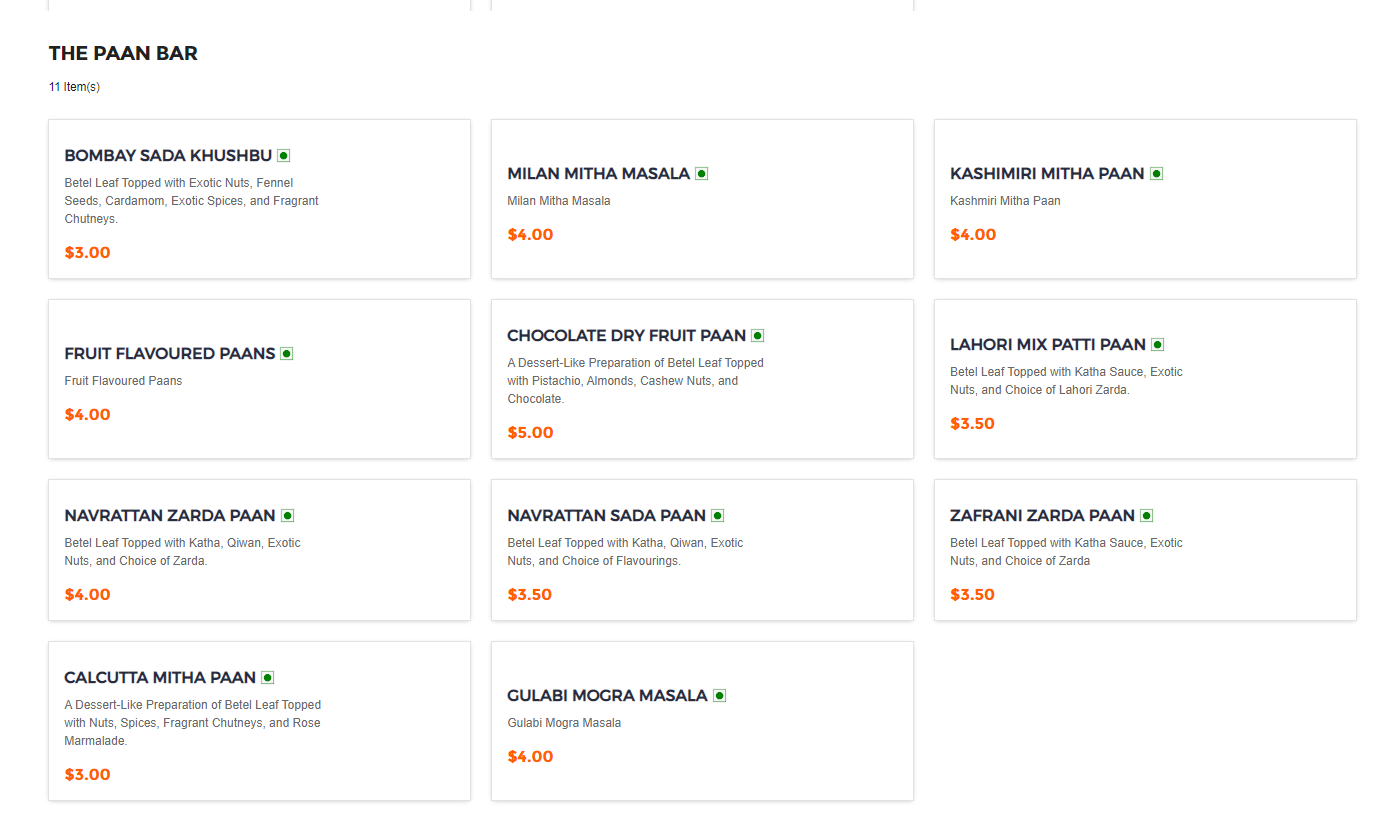Viewport: 1376px width, 826px height.
Task: Select the Chocolate Dry Fruit Paan title
Action: (x=626, y=336)
